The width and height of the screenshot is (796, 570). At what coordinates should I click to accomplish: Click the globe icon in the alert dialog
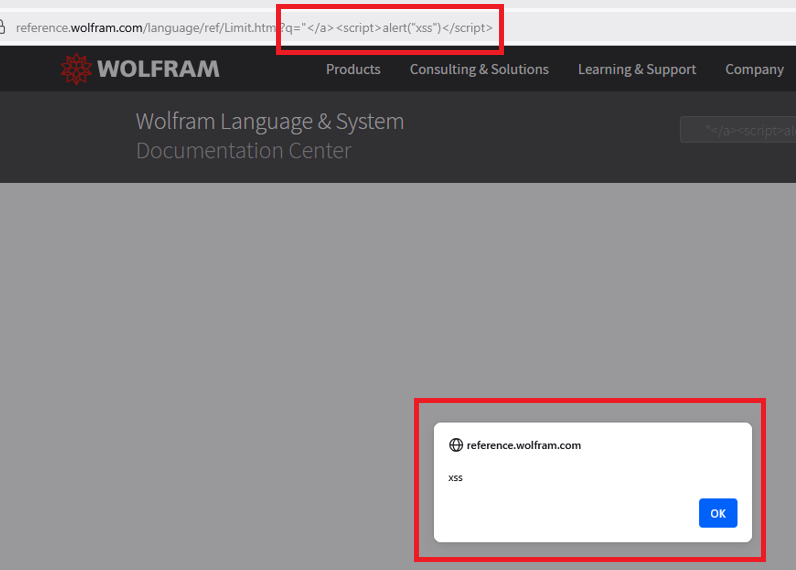[456, 445]
